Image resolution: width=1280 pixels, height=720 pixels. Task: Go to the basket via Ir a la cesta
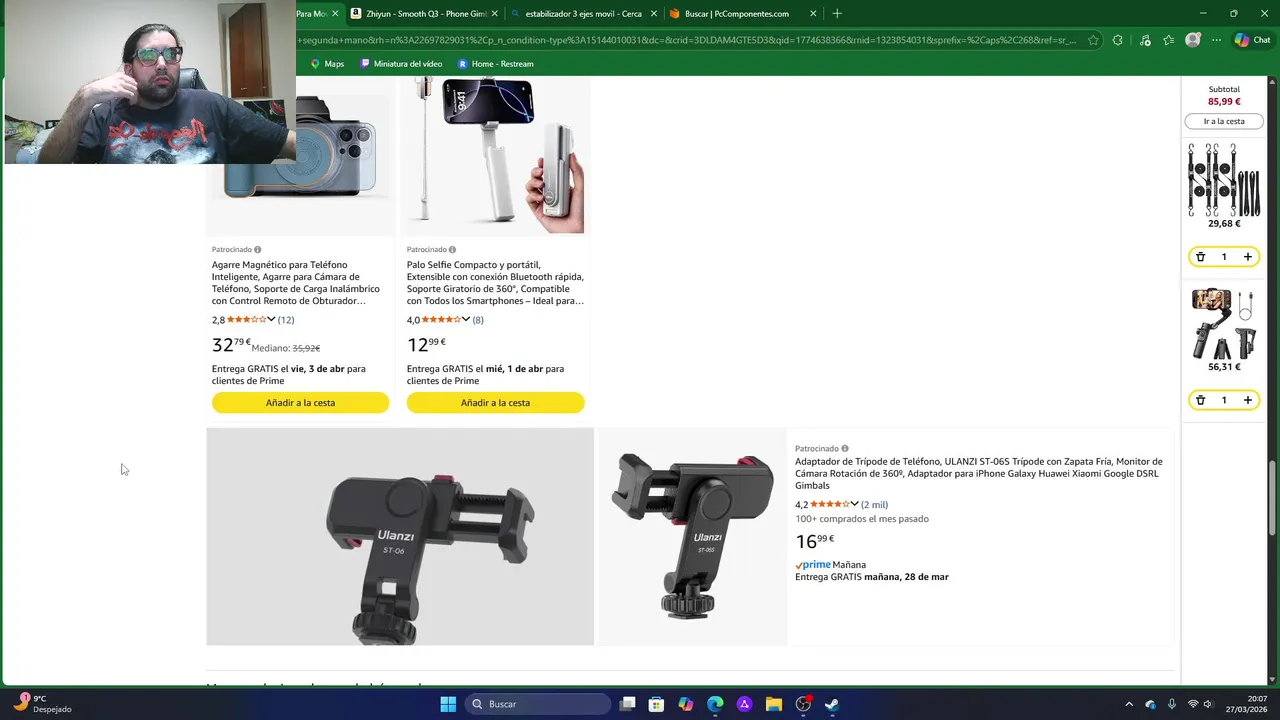(1224, 121)
